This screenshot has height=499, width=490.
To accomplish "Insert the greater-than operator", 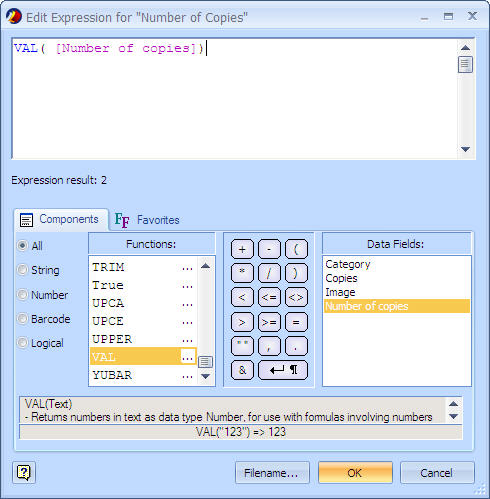I will (242, 322).
